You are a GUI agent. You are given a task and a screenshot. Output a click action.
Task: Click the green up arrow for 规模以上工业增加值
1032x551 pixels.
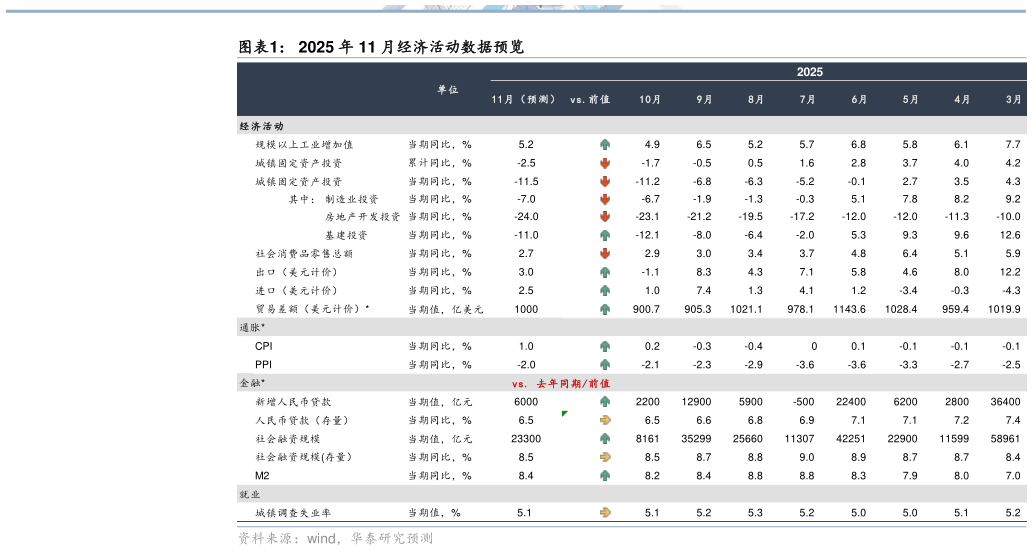(x=605, y=145)
